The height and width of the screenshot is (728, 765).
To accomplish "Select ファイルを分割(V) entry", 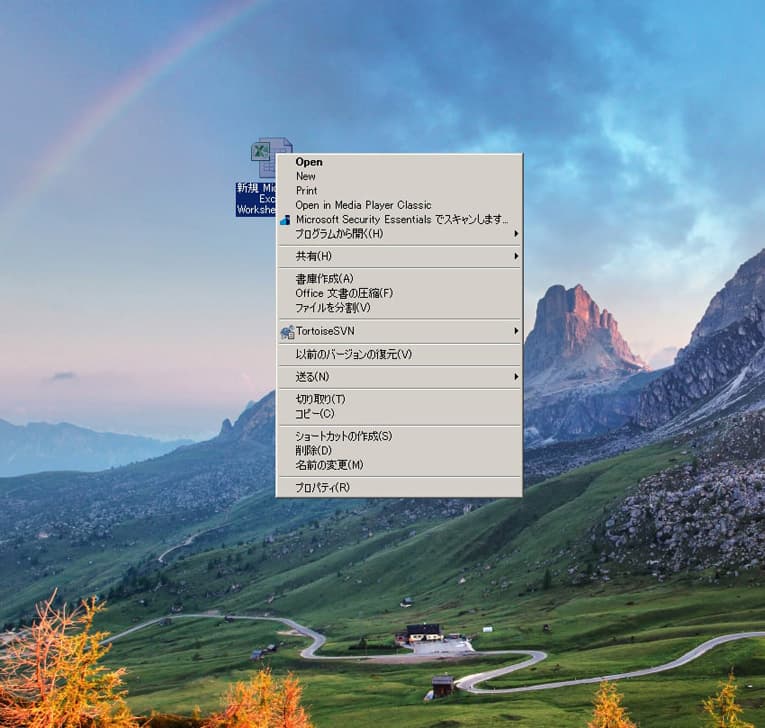I will tap(332, 308).
